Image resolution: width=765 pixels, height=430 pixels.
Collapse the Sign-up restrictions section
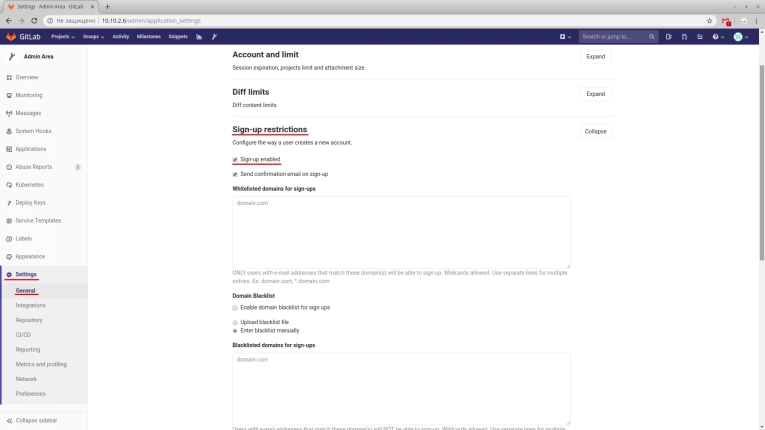click(595, 131)
